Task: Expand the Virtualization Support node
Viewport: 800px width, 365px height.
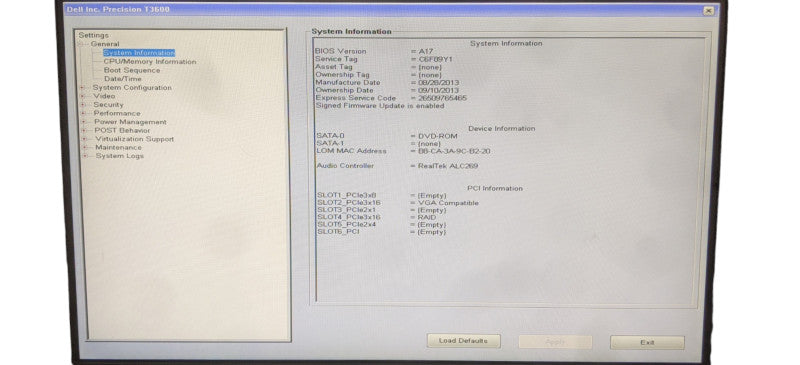Action: coord(84,139)
